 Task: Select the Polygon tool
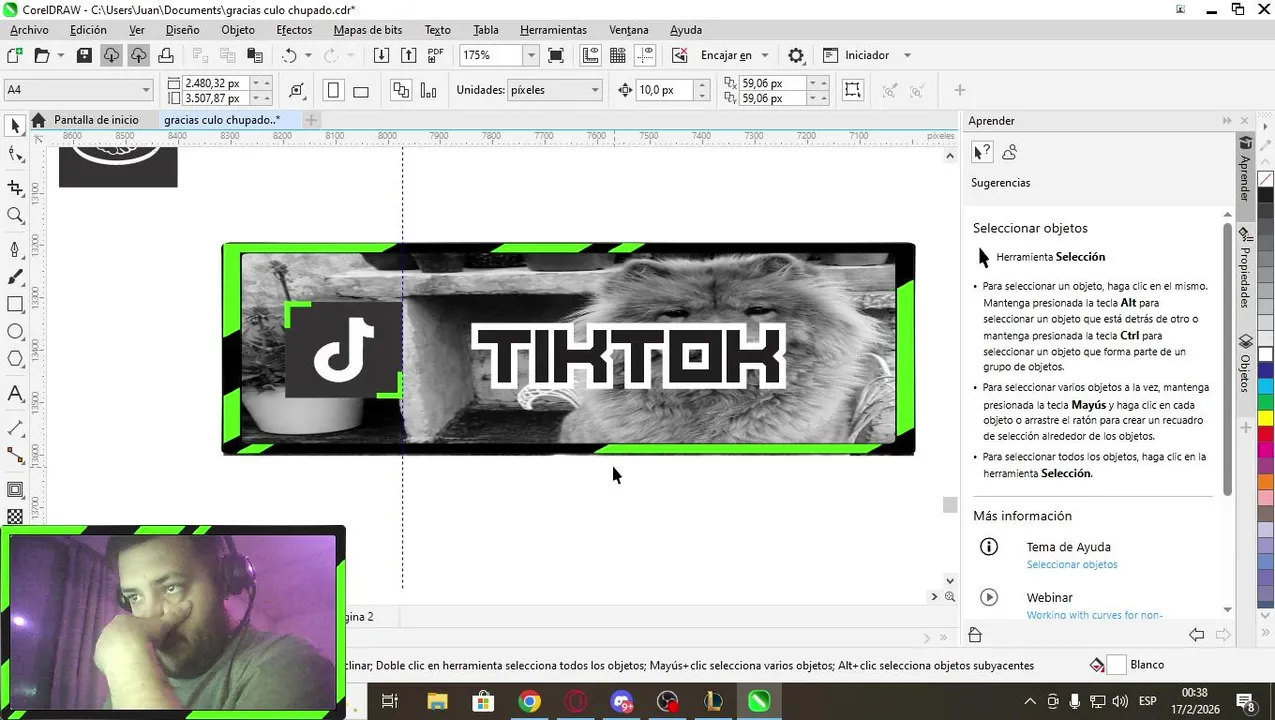coord(15,359)
